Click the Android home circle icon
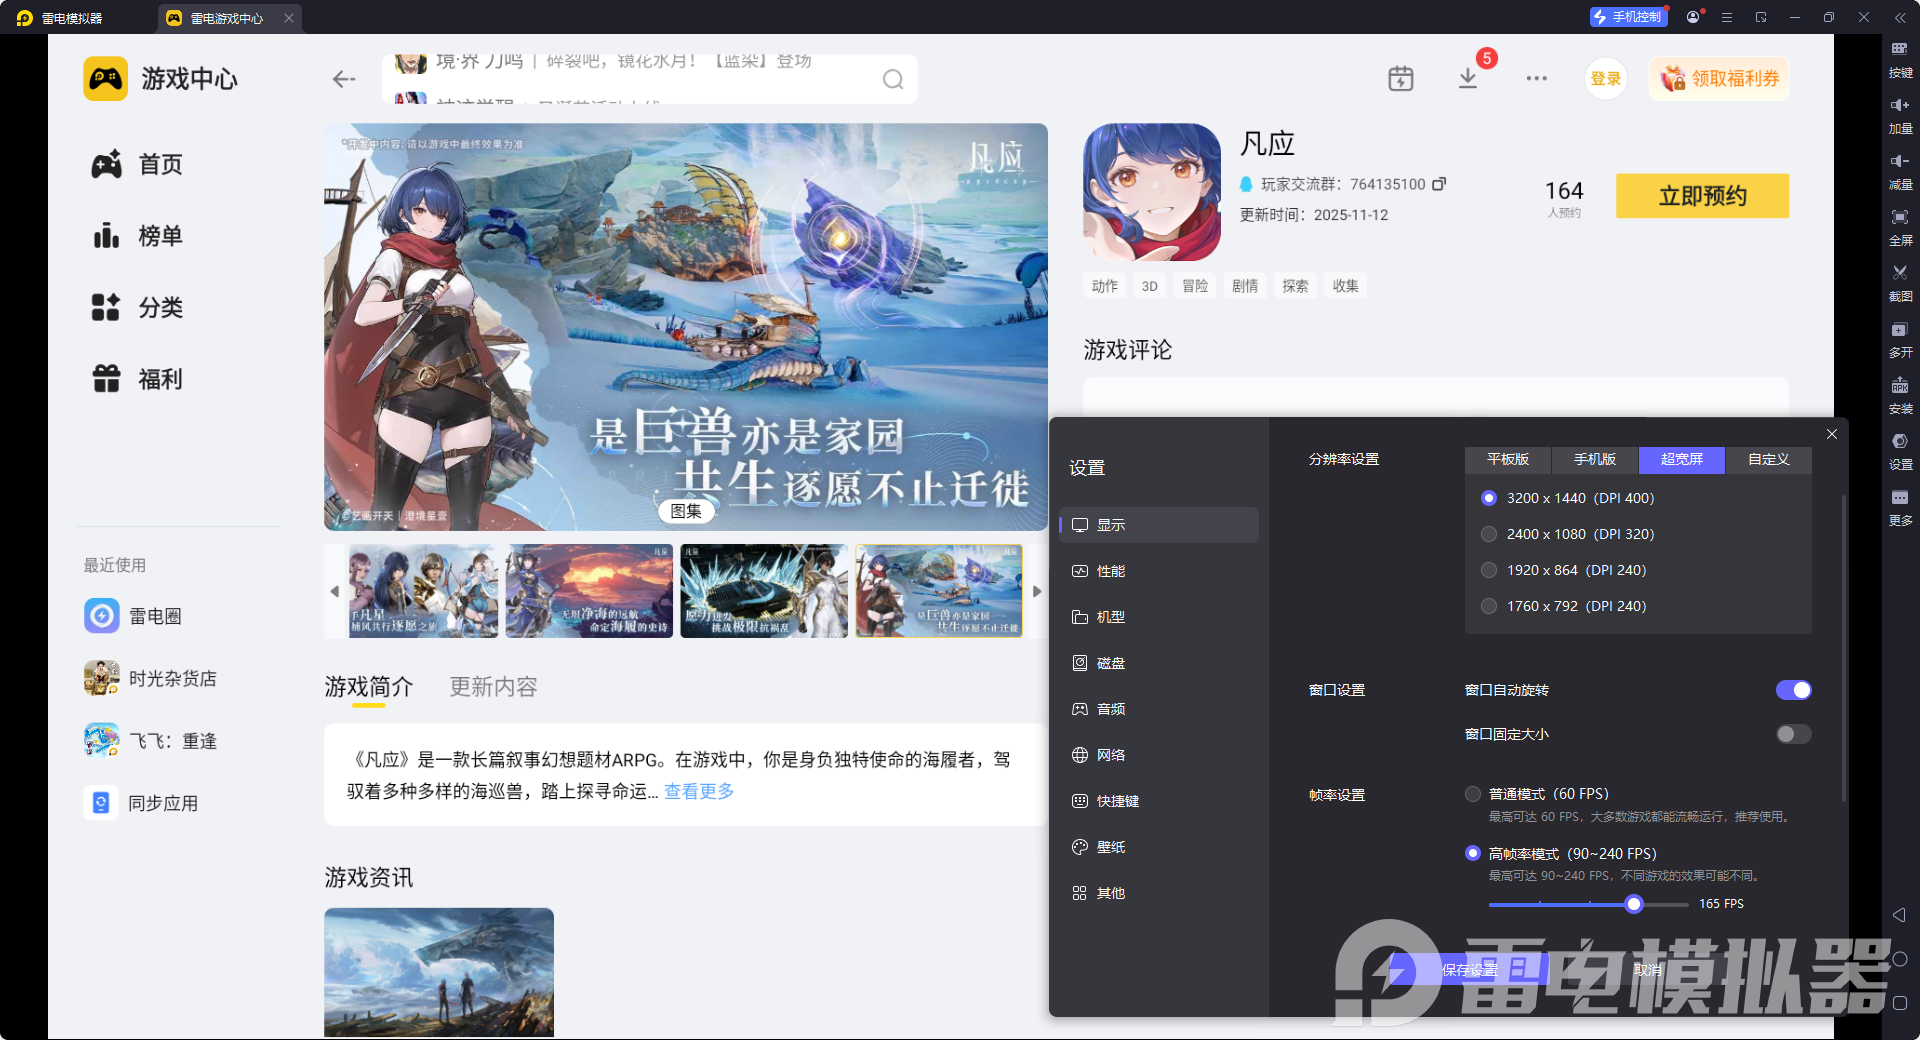Image resolution: width=1920 pixels, height=1040 pixels. (x=1900, y=959)
